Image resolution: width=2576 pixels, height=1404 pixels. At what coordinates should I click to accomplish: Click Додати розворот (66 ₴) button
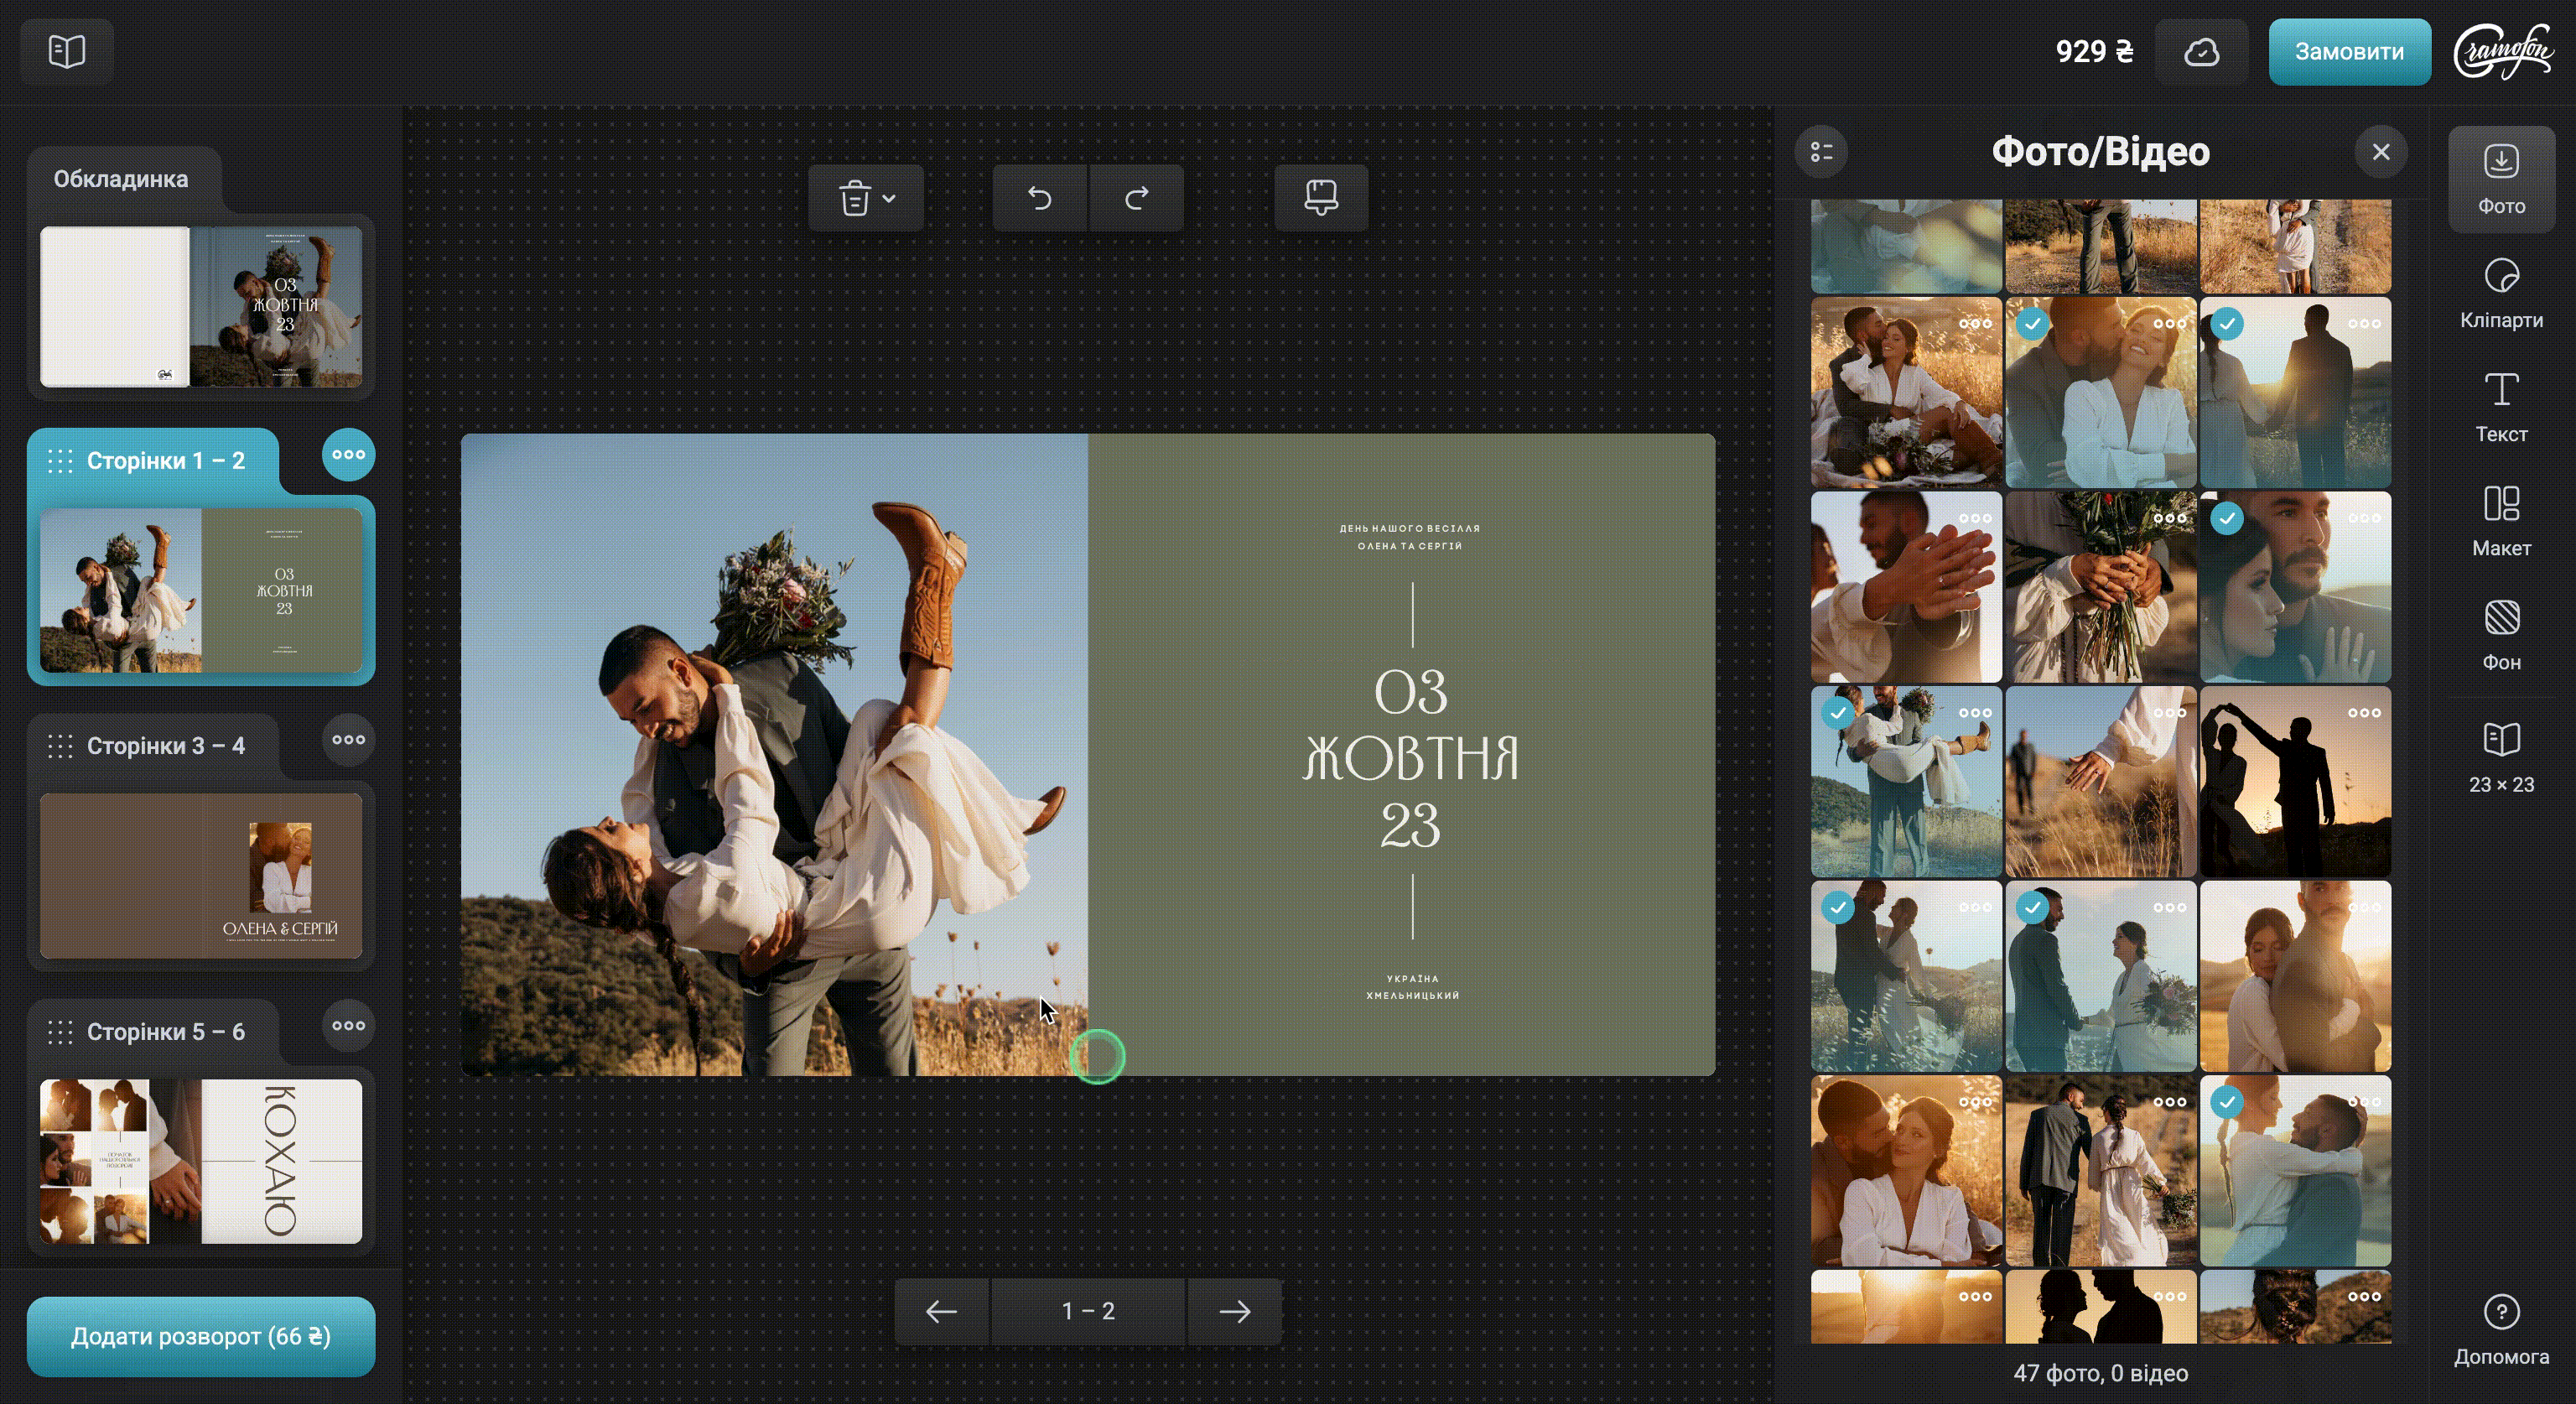[x=201, y=1336]
